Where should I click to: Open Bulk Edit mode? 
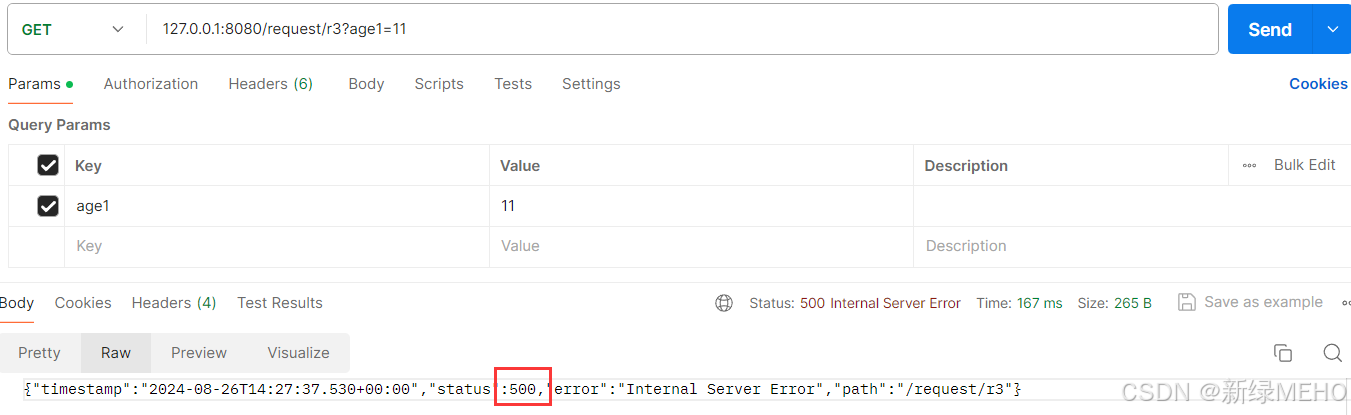click(x=1304, y=165)
